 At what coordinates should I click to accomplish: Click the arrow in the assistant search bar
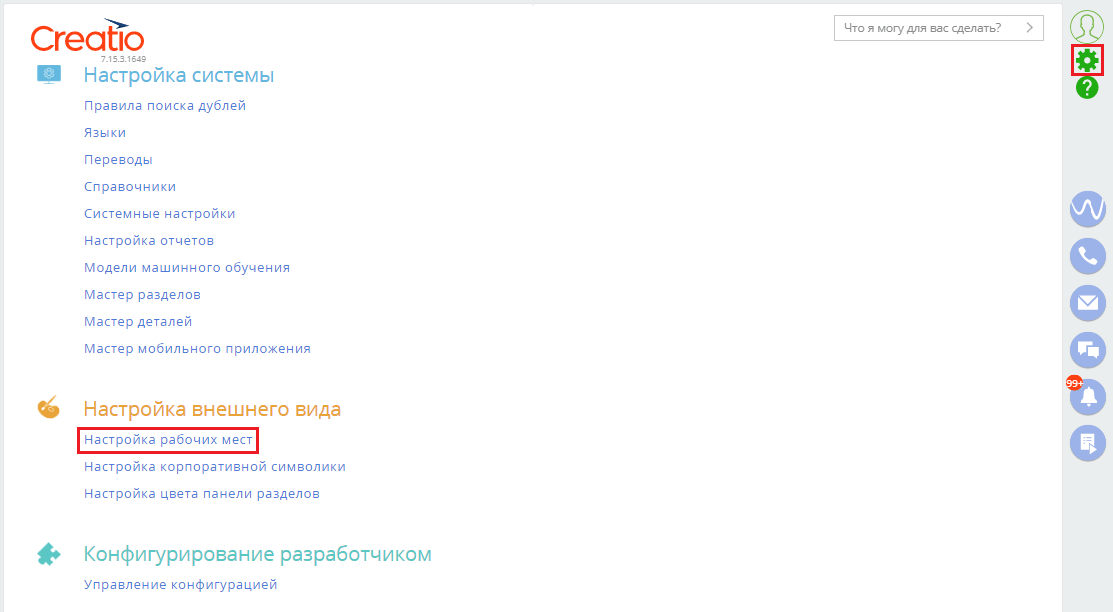1030,27
